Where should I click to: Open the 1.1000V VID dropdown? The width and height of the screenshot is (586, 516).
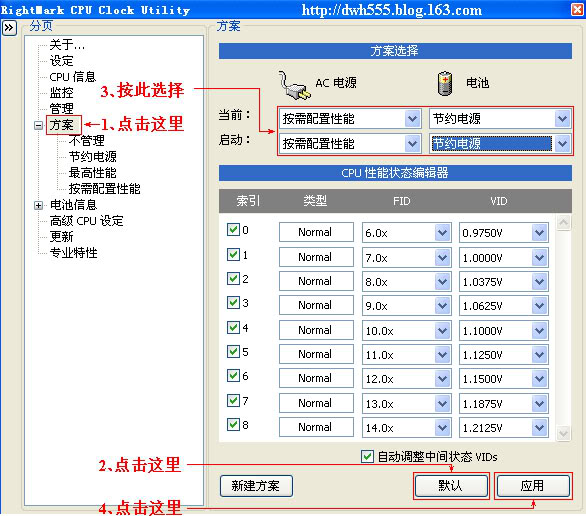[x=539, y=330]
